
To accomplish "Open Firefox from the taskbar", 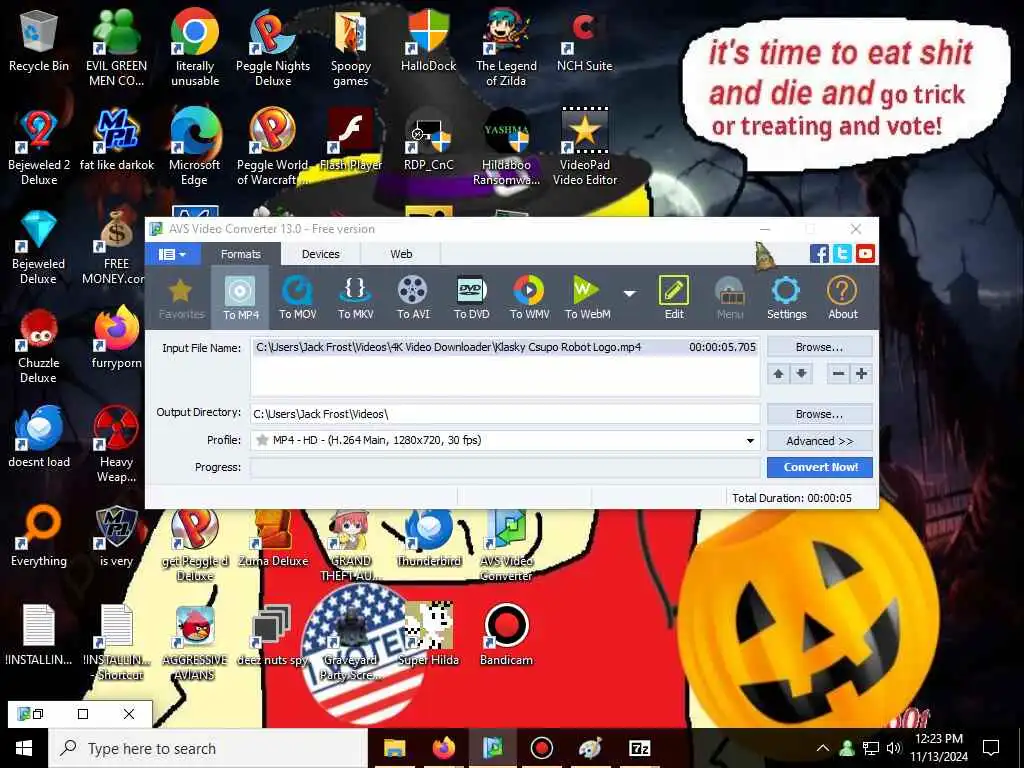I will point(443,748).
